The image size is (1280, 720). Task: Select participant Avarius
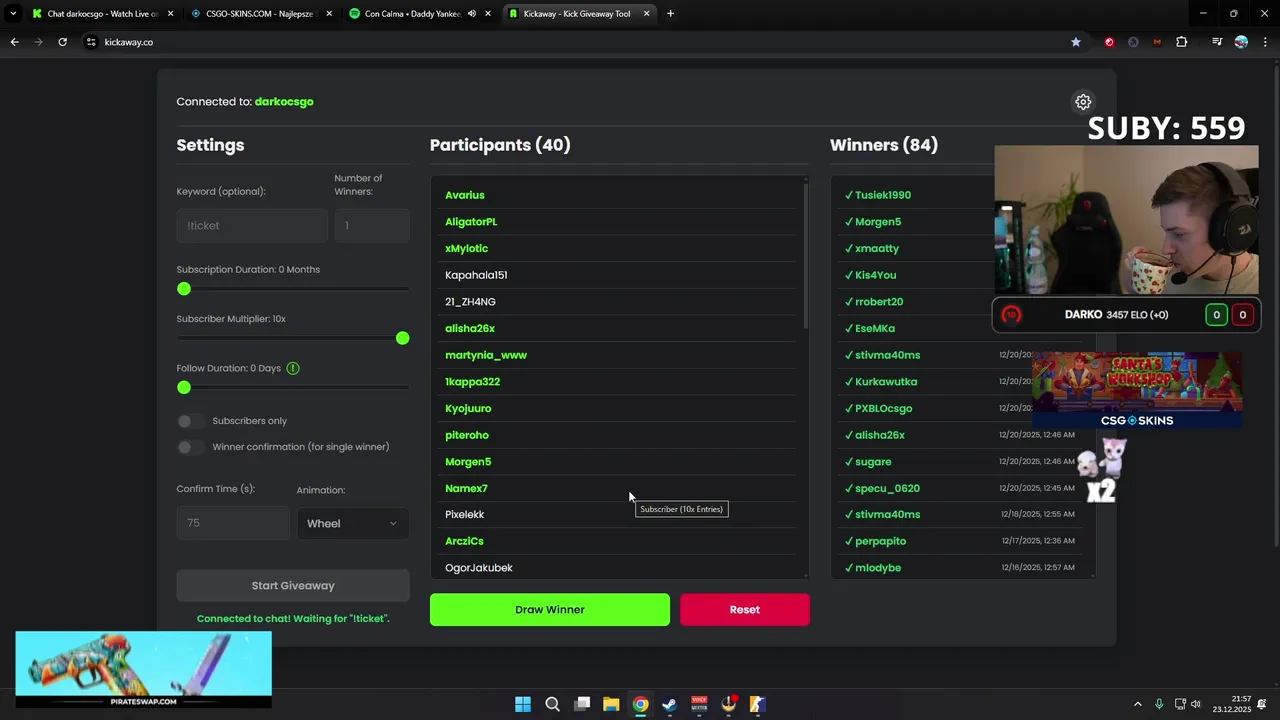[465, 195]
